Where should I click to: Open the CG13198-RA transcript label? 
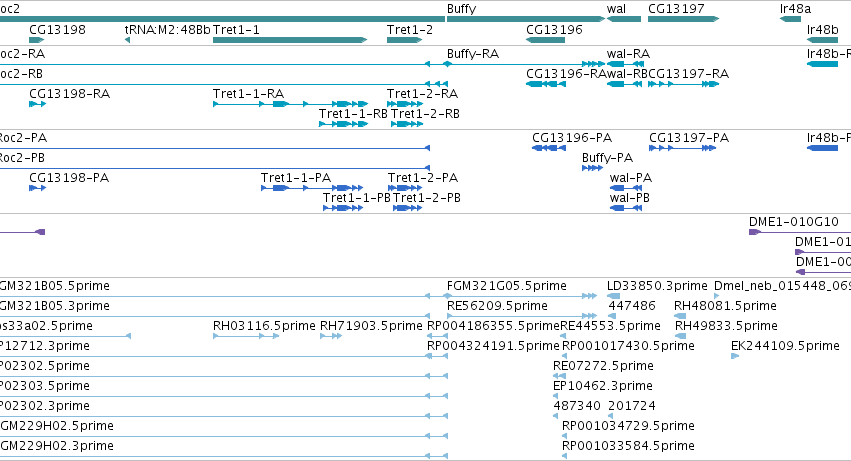click(69, 94)
